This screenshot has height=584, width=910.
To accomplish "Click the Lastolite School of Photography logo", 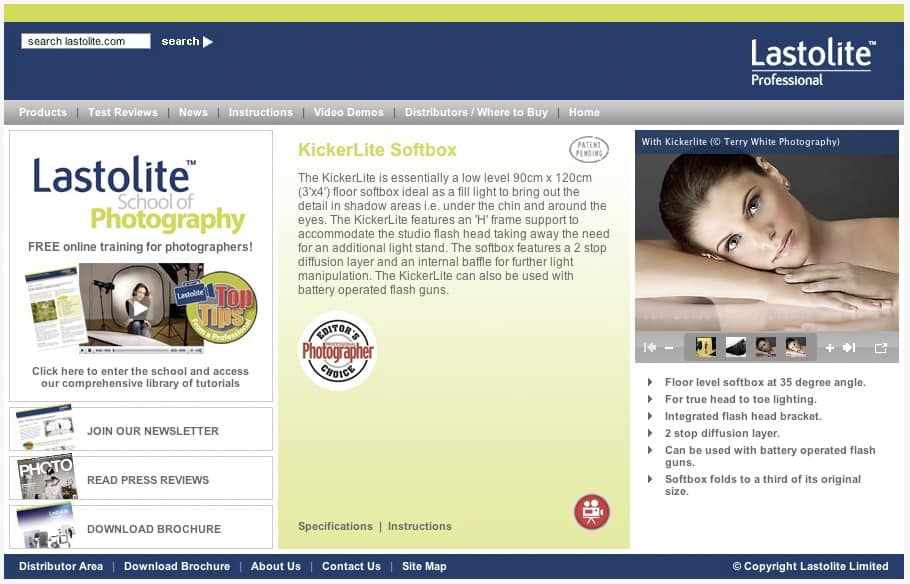I will click(139, 194).
